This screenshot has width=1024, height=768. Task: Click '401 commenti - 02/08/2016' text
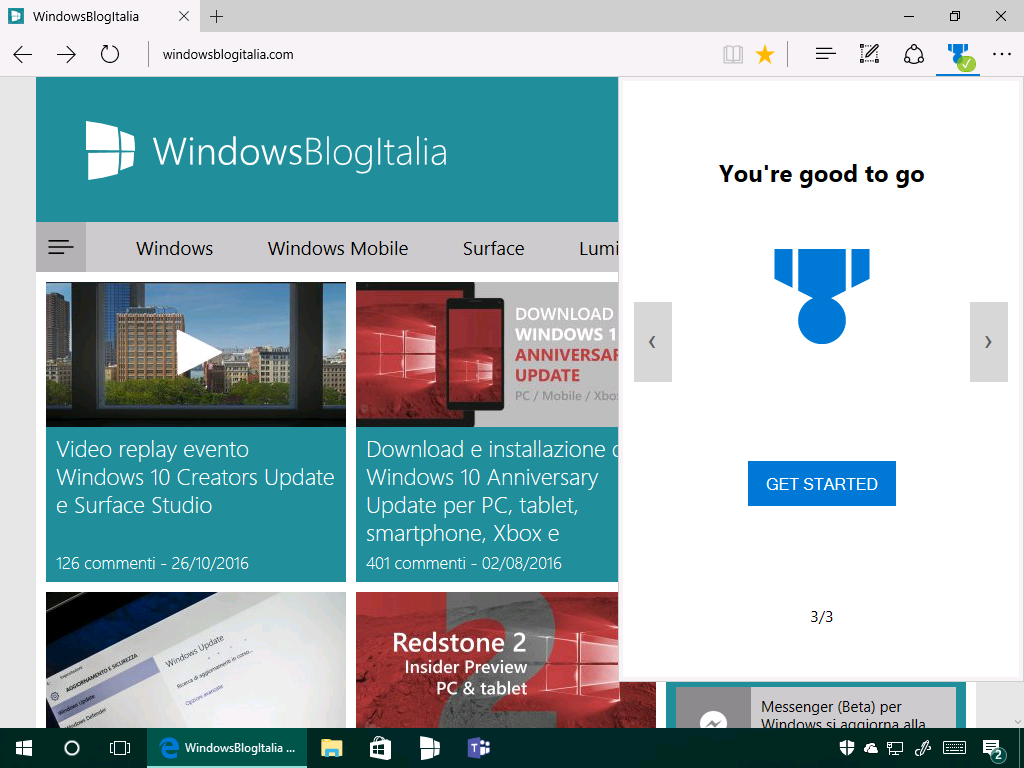click(464, 563)
